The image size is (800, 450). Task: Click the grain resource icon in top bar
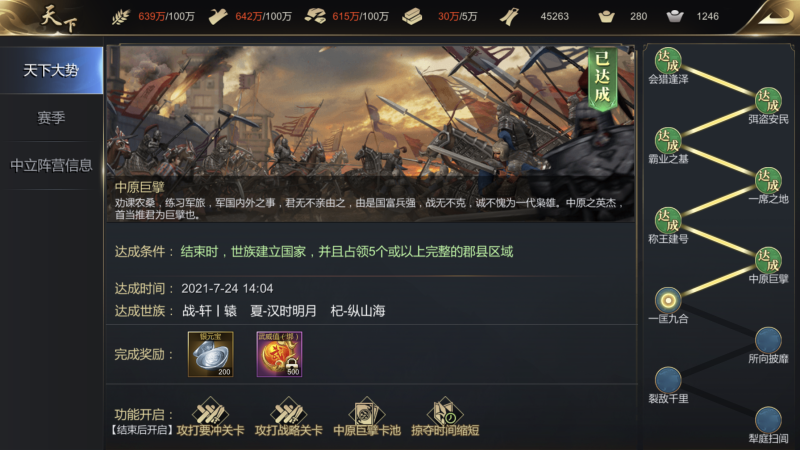(121, 17)
